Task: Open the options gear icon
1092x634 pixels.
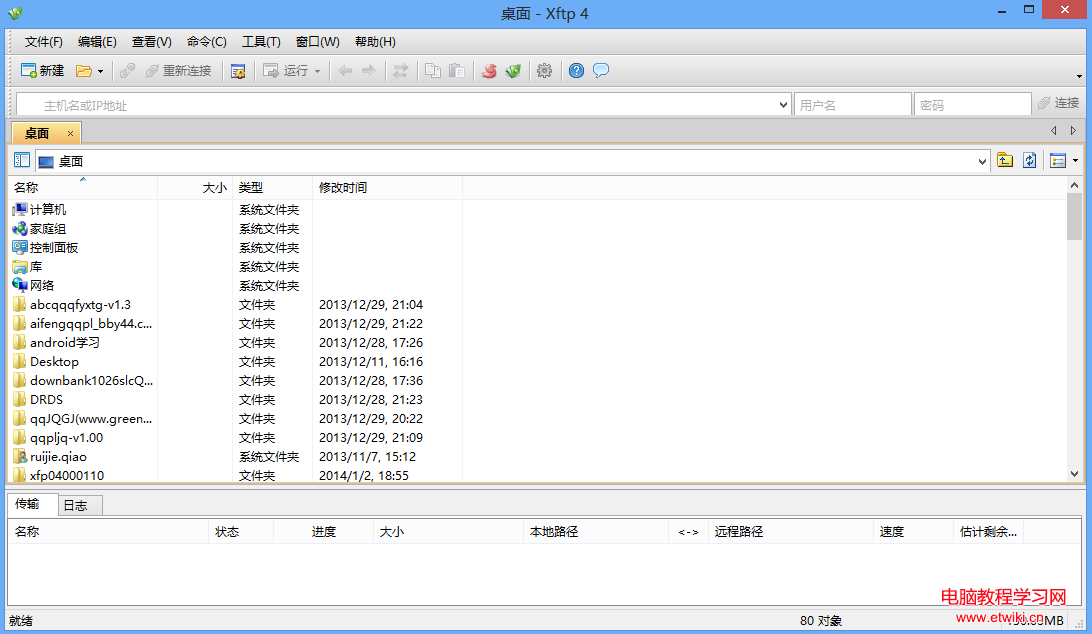Action: pos(545,70)
